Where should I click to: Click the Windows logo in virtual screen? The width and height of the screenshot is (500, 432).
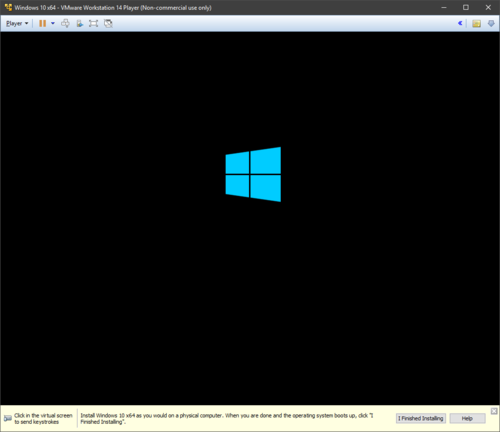coord(253,174)
